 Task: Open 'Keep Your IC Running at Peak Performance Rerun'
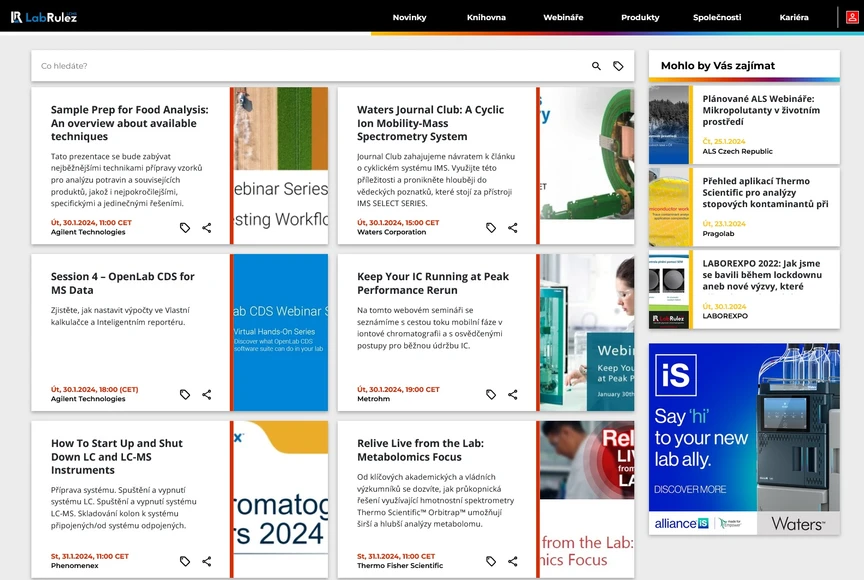pyautogui.click(x=433, y=283)
